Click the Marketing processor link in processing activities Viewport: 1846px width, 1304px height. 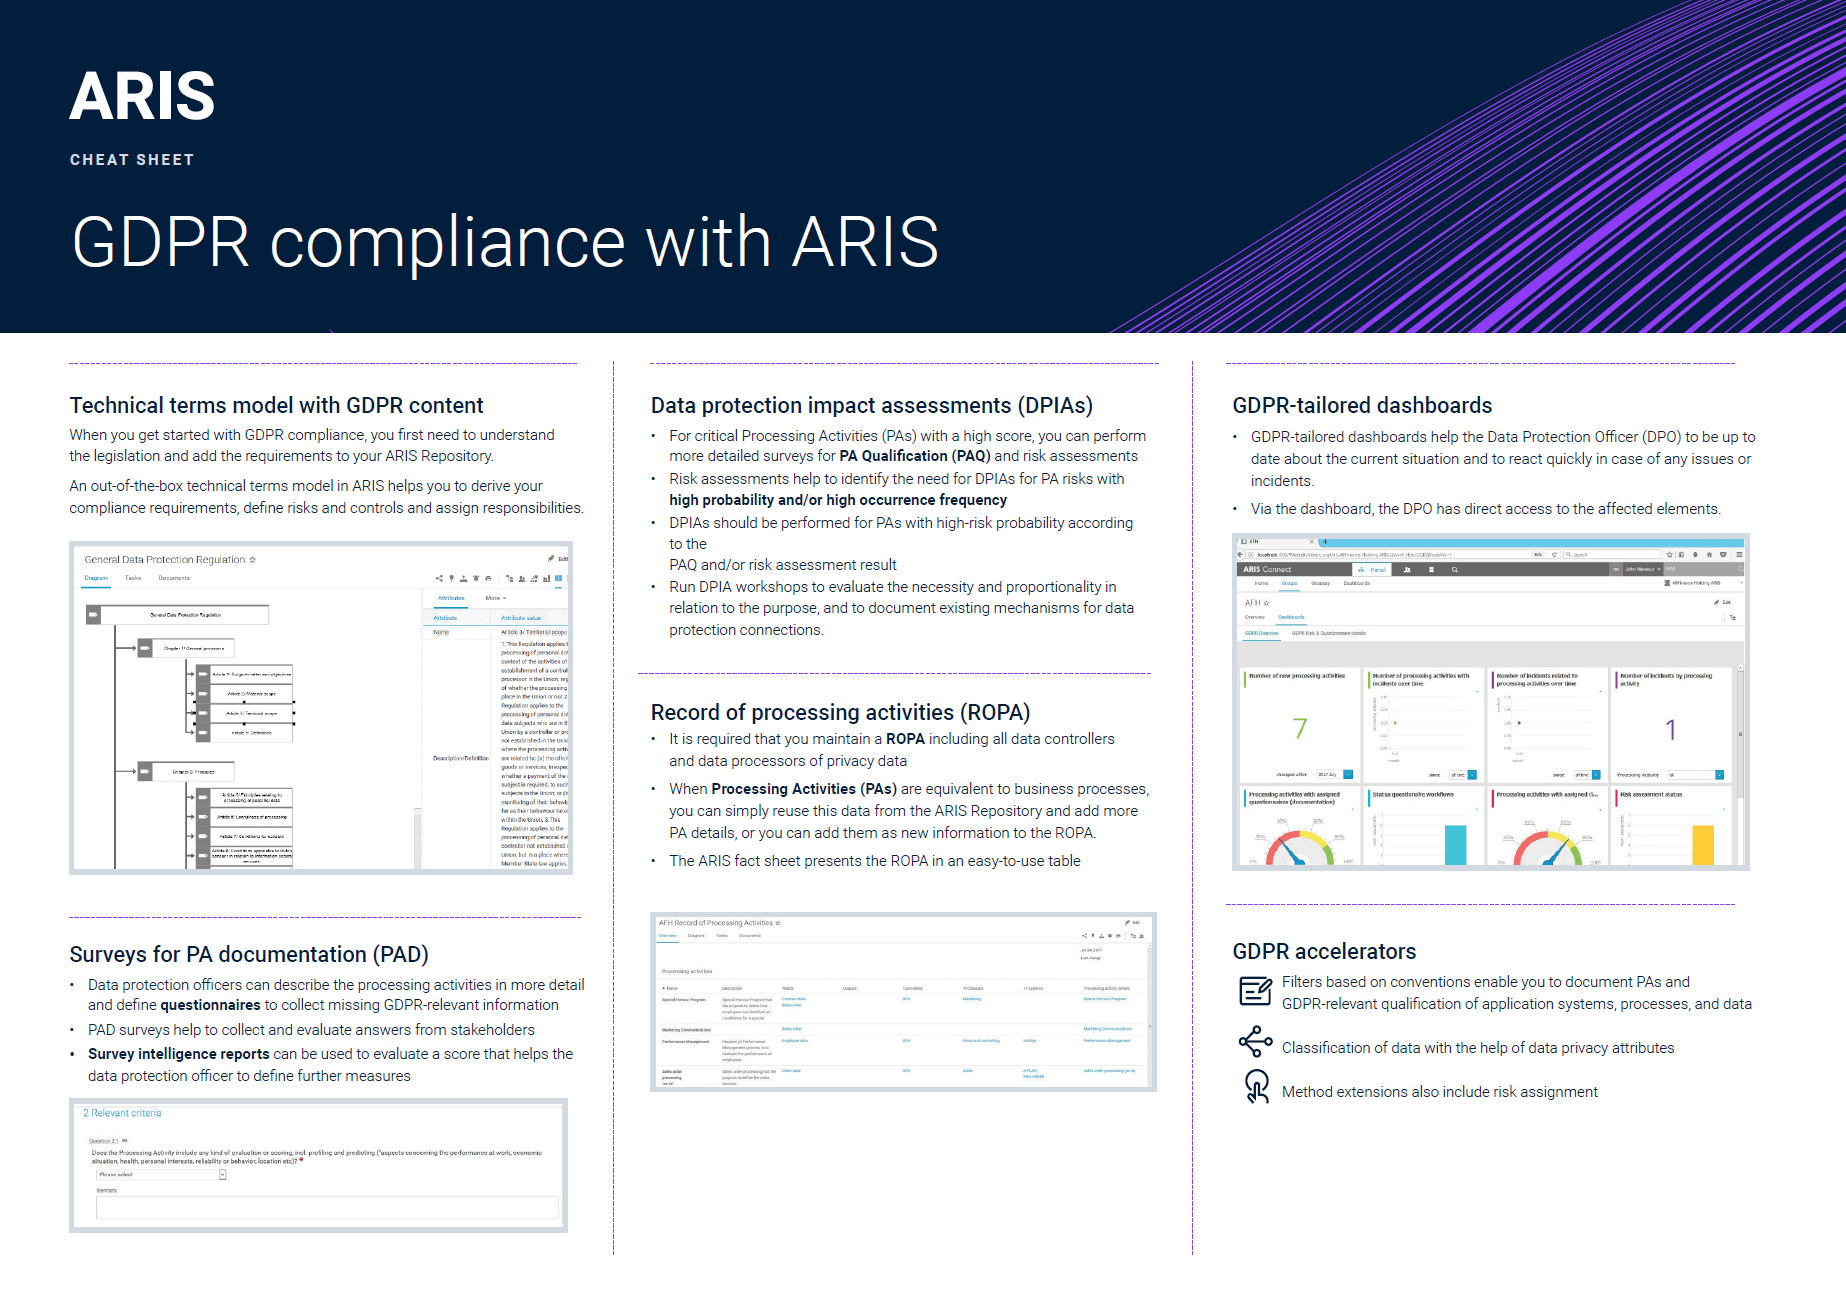tap(972, 1000)
